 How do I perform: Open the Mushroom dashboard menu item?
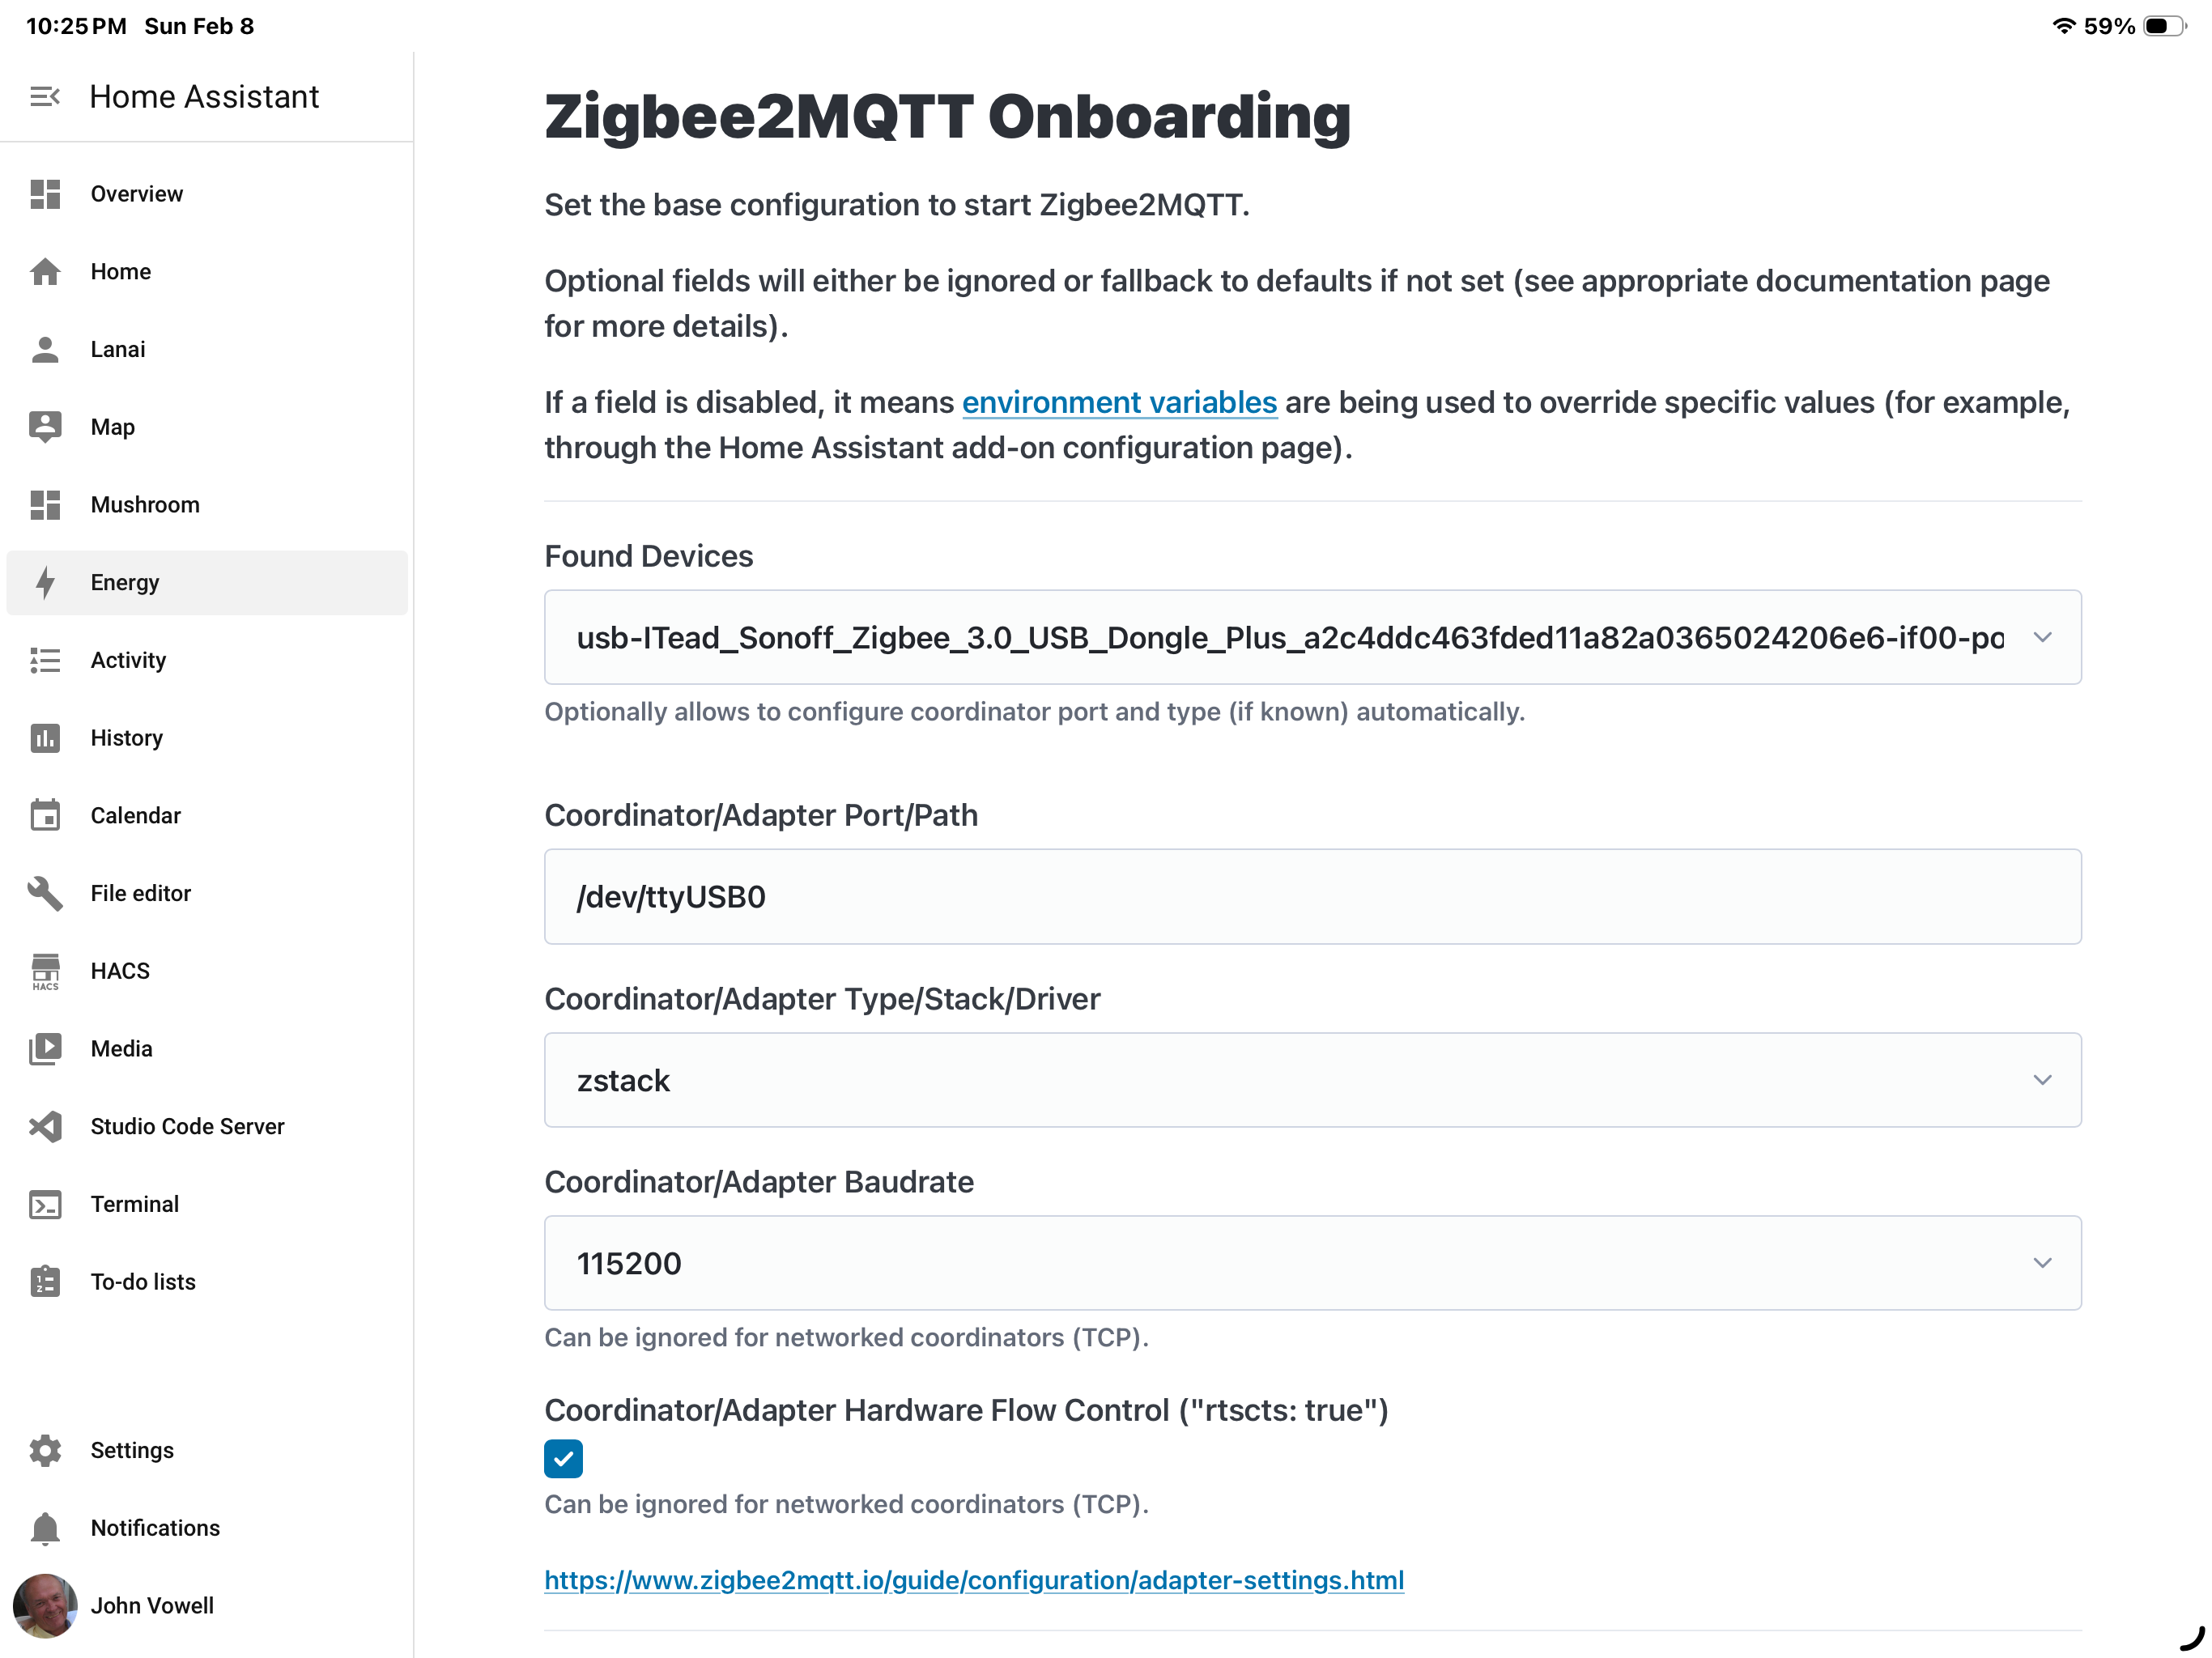tap(145, 505)
